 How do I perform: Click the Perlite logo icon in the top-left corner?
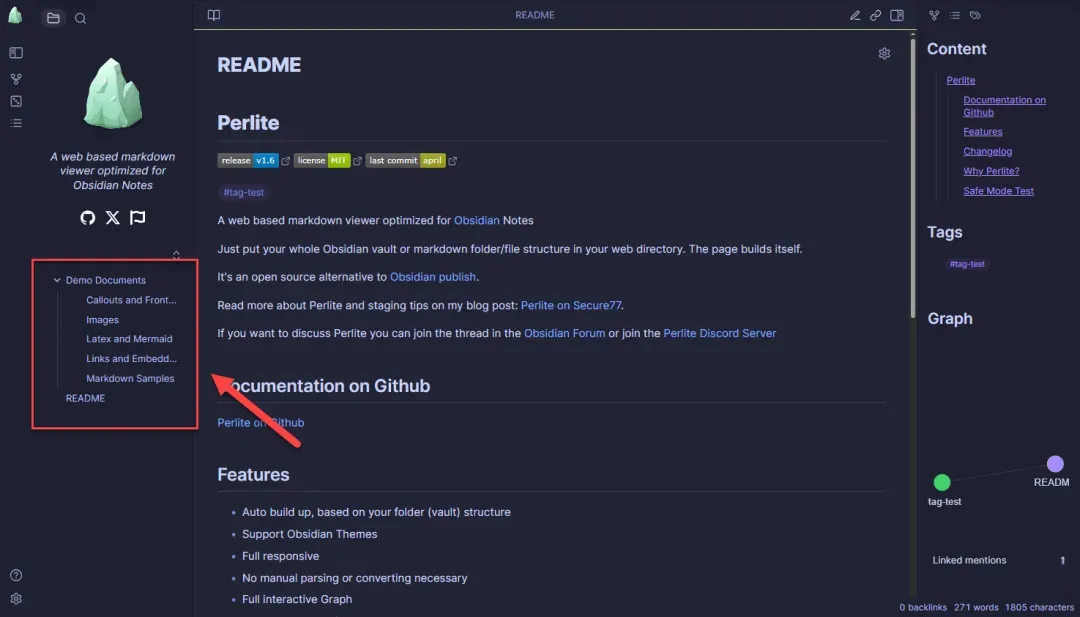click(15, 14)
